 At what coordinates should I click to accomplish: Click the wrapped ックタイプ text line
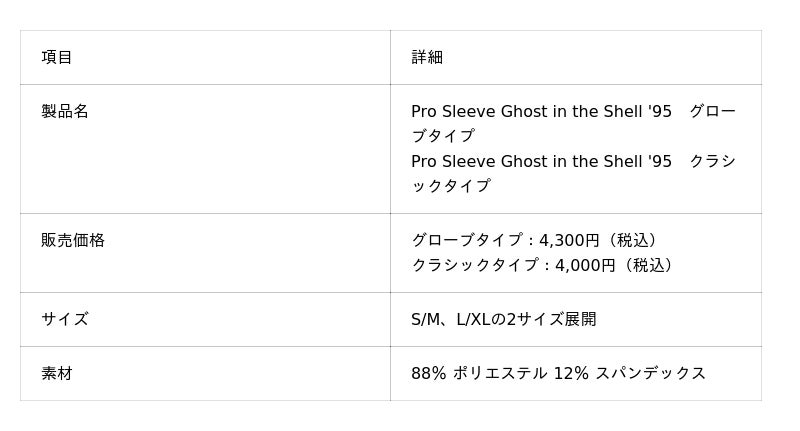click(451, 186)
